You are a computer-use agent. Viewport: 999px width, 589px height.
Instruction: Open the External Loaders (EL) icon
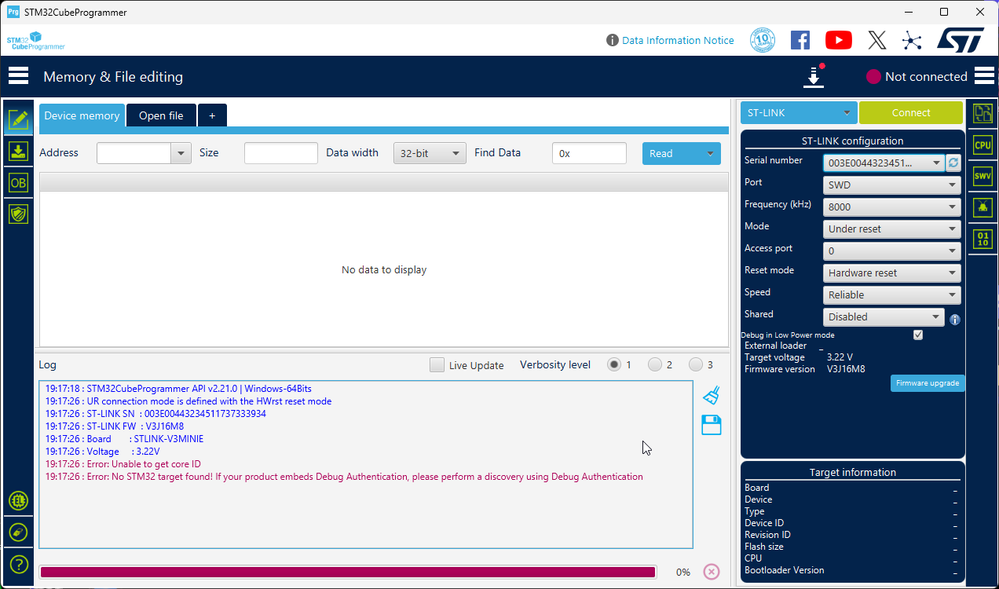(18, 501)
